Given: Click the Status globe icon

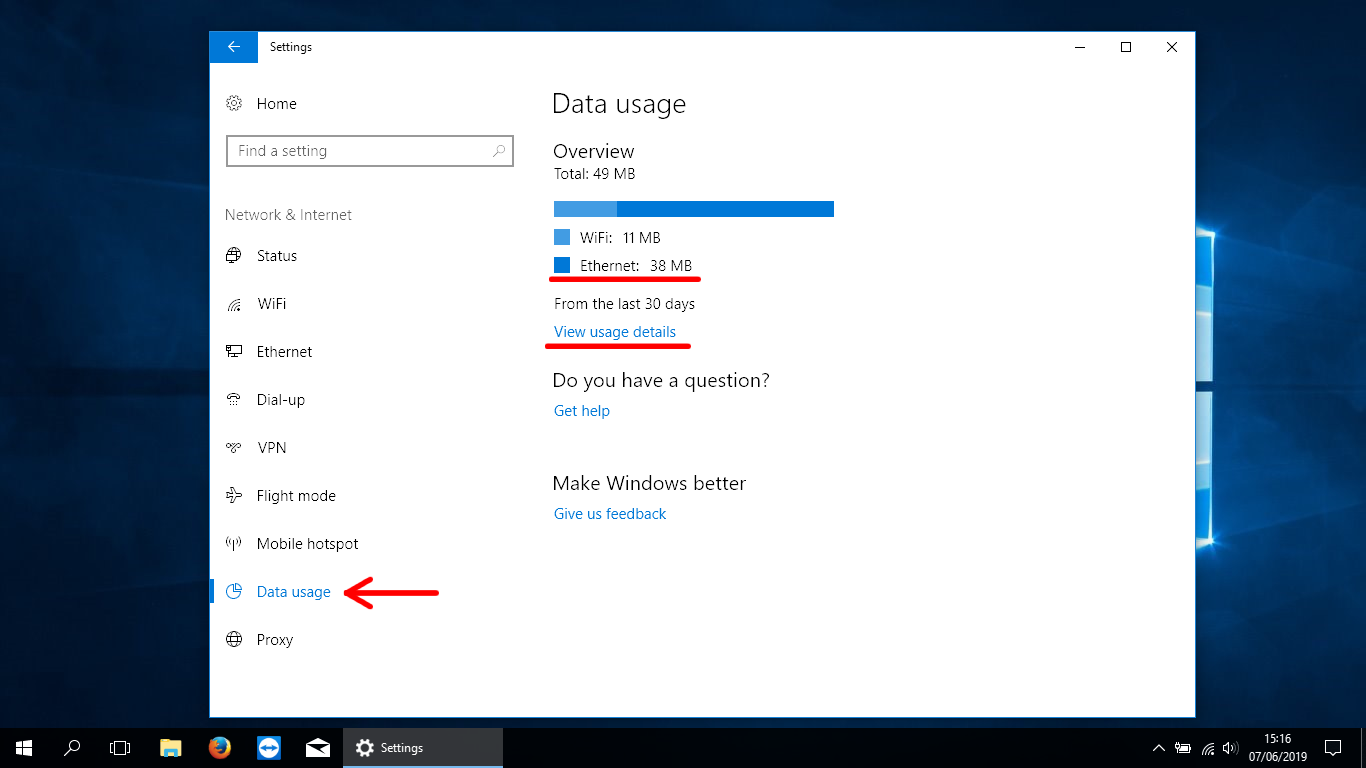Looking at the screenshot, I should (x=234, y=255).
